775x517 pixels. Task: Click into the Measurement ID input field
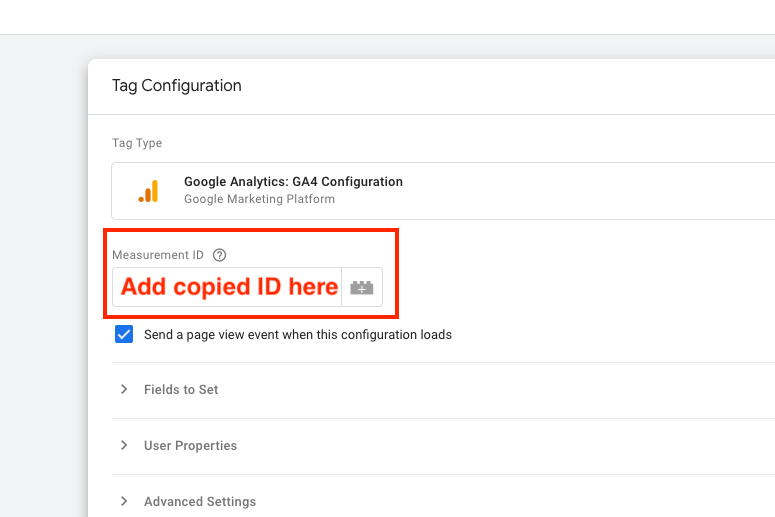227,287
